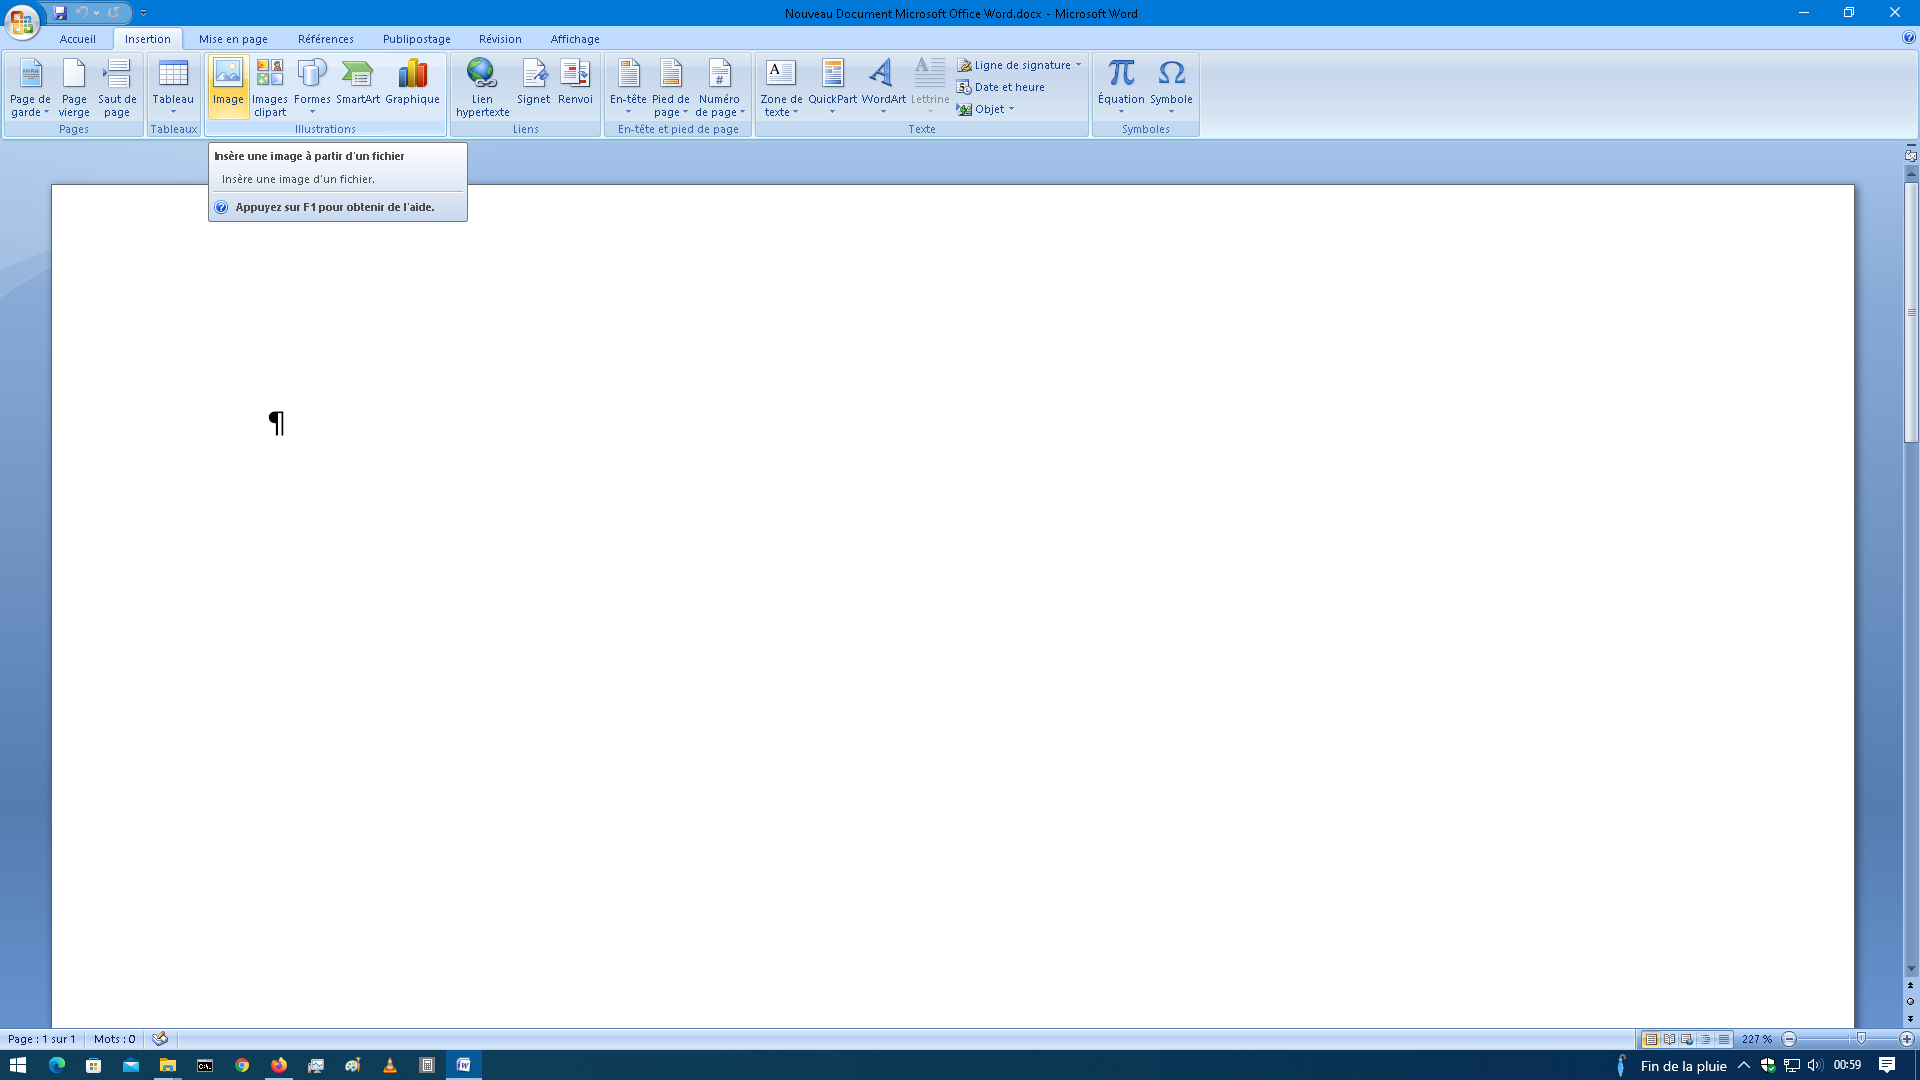
Task: Click the Saut de page icon
Action: (117, 85)
